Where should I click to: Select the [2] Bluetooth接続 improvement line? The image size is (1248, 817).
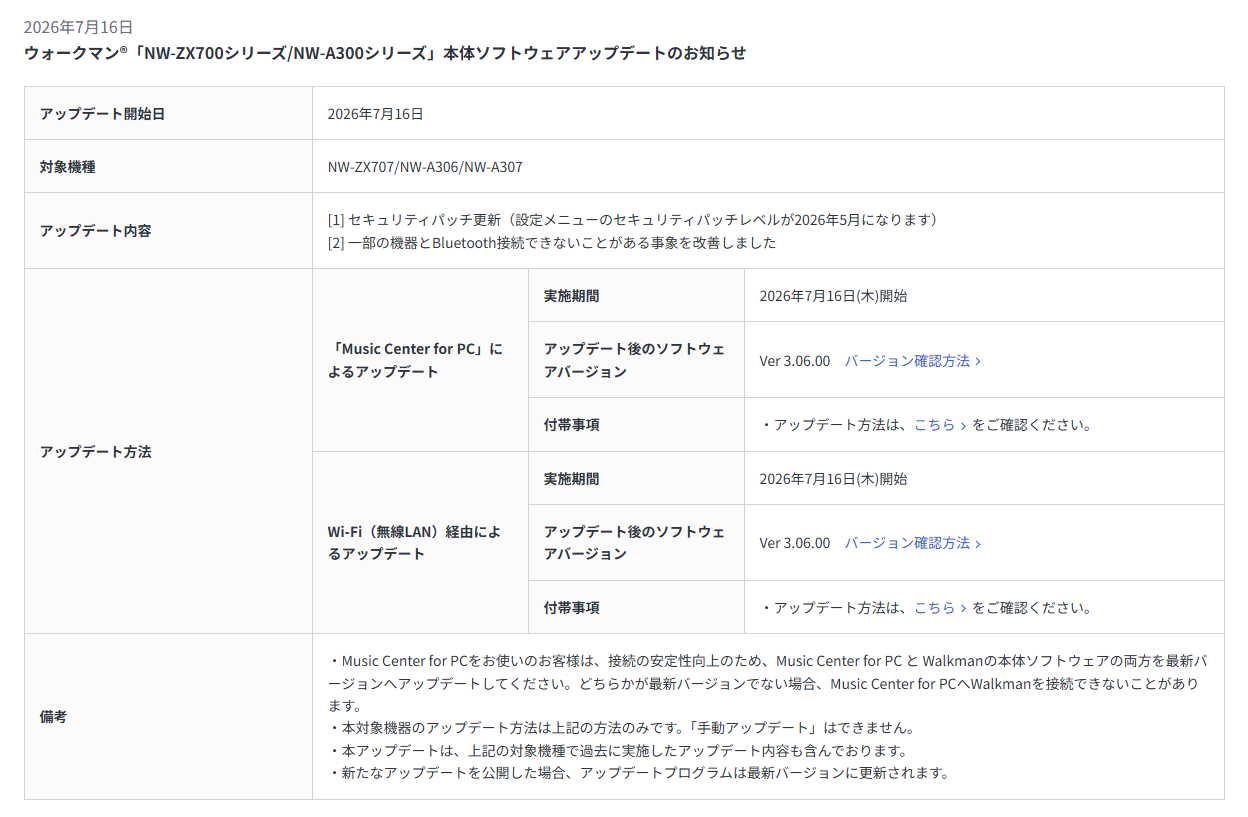click(552, 243)
